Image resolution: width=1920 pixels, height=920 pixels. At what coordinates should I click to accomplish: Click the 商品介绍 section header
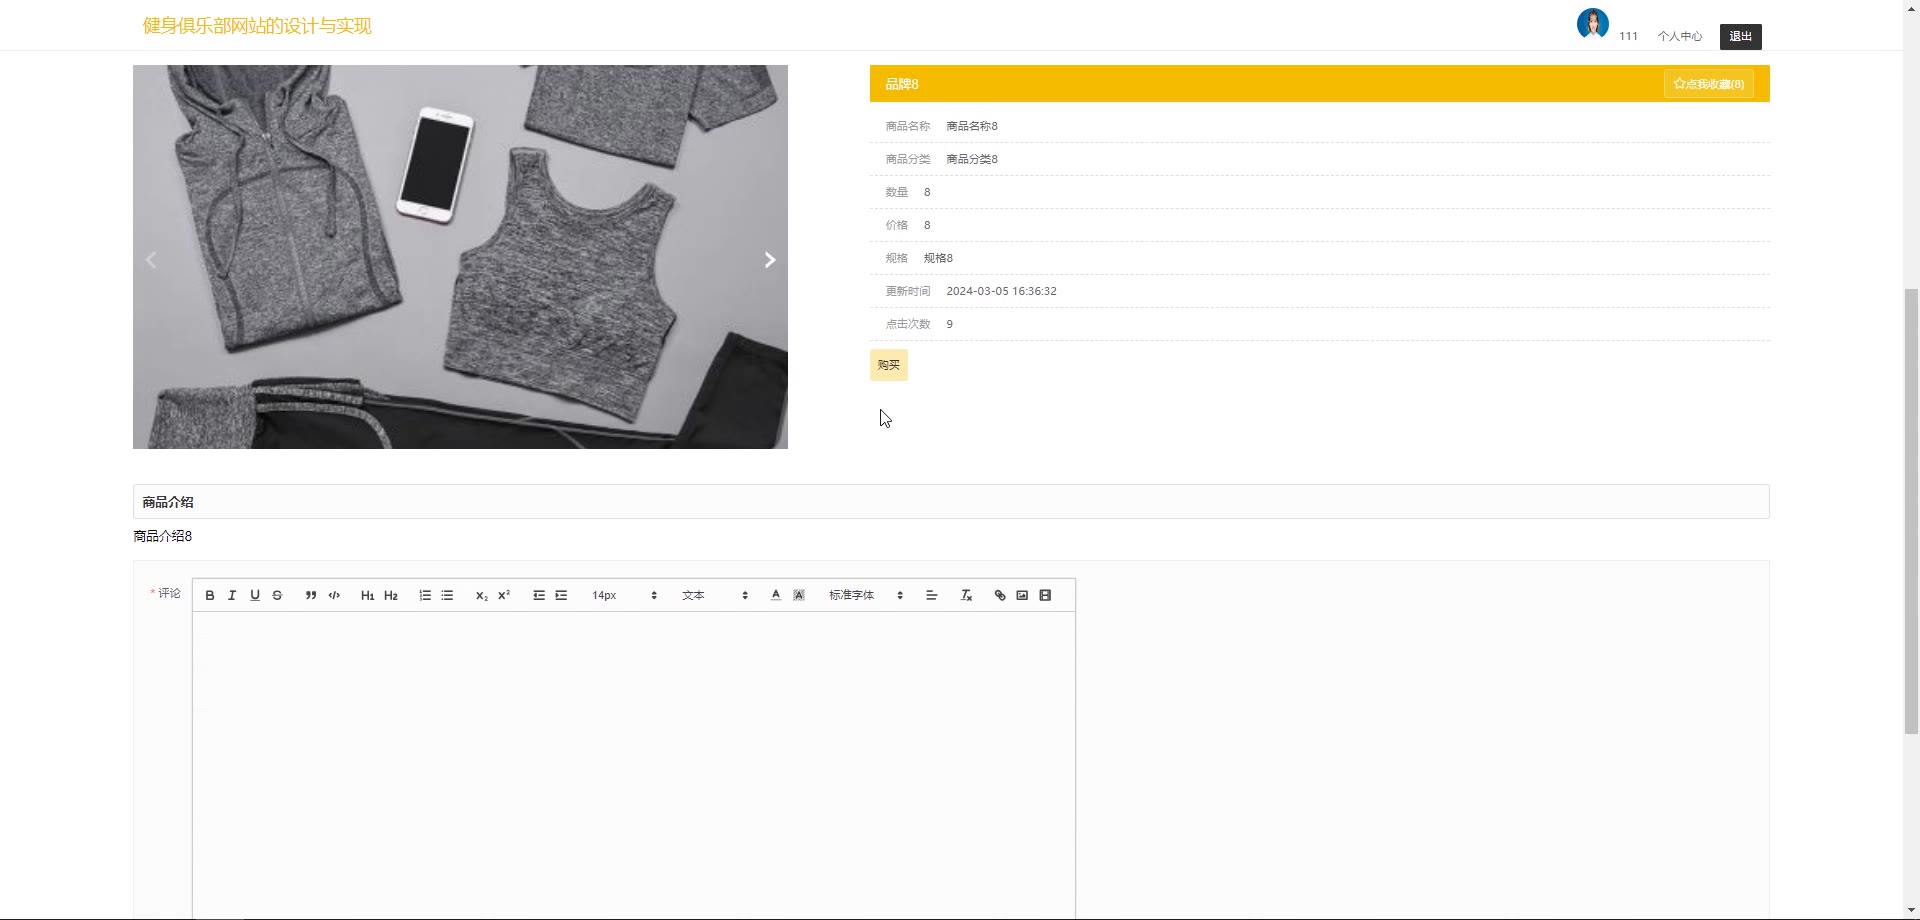[951, 502]
